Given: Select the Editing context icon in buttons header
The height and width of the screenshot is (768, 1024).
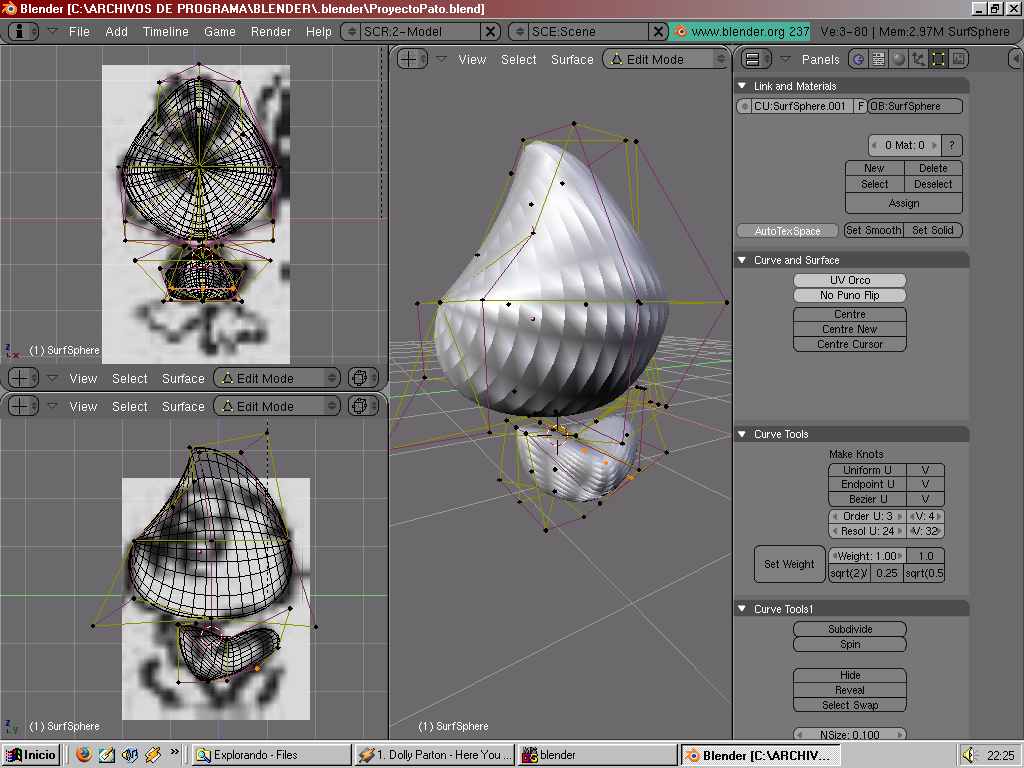Looking at the screenshot, I should (938, 59).
